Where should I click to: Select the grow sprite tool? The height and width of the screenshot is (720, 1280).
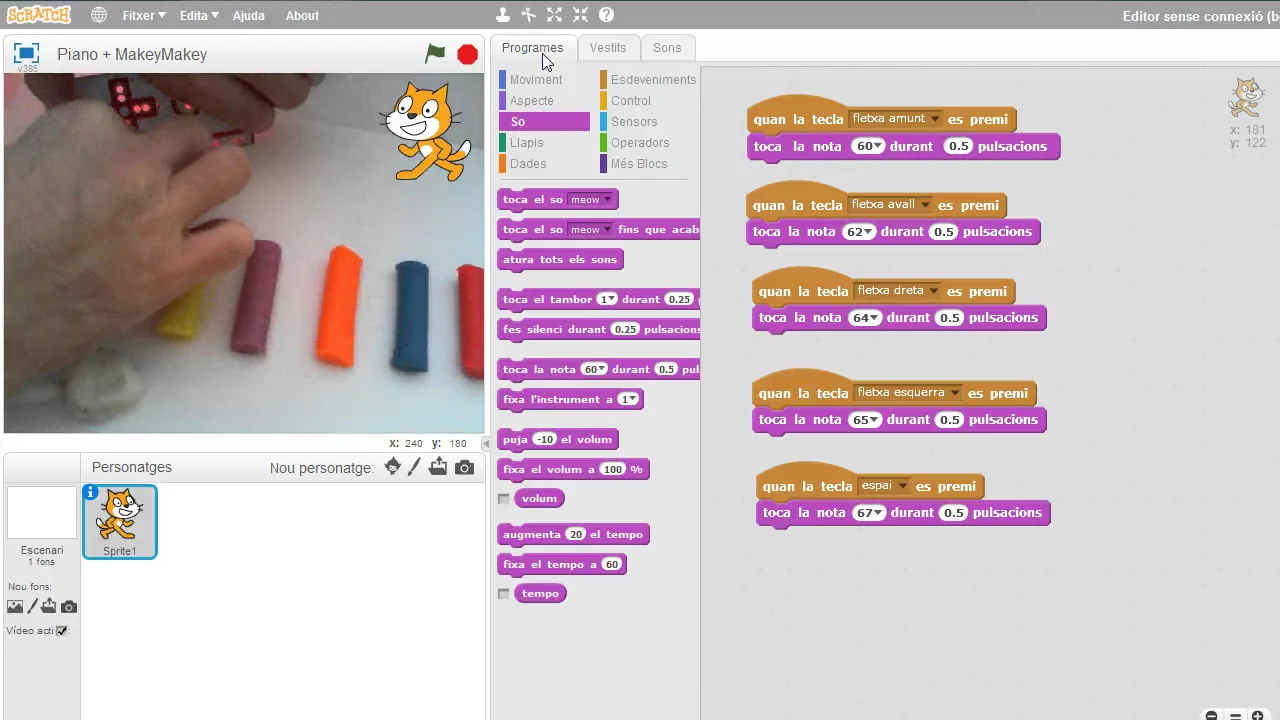pyautogui.click(x=554, y=15)
